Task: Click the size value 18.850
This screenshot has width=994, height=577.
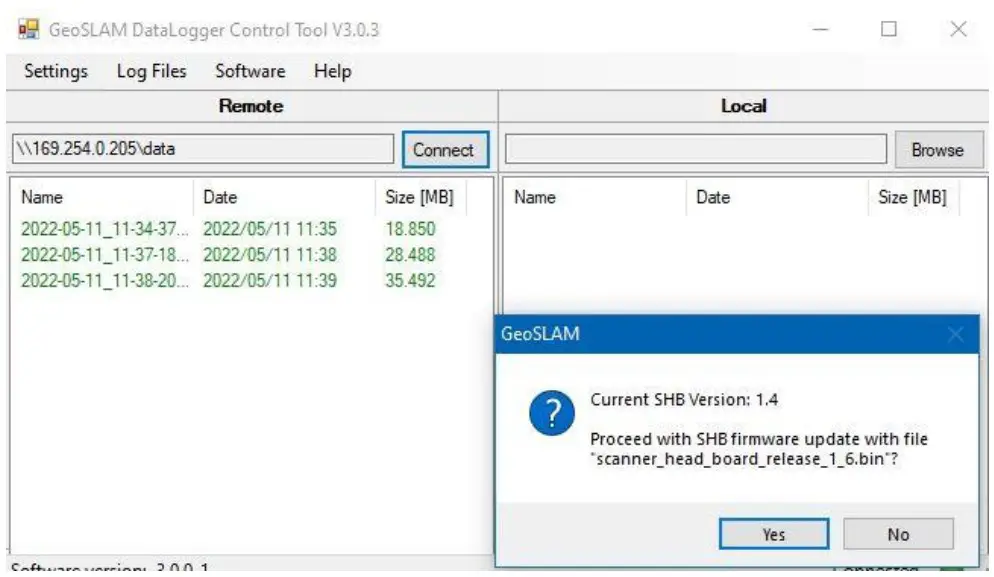Action: 410,229
